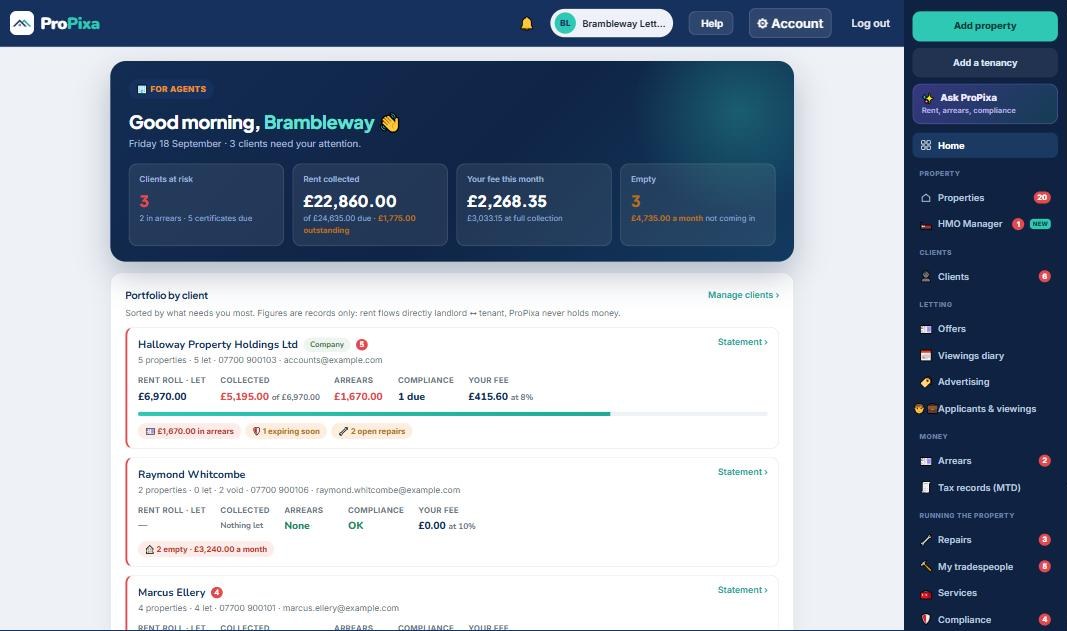Screen dimensions: 1067x631
Task: Click the Ask ProPixa sparkle icon
Action: (x=927, y=98)
